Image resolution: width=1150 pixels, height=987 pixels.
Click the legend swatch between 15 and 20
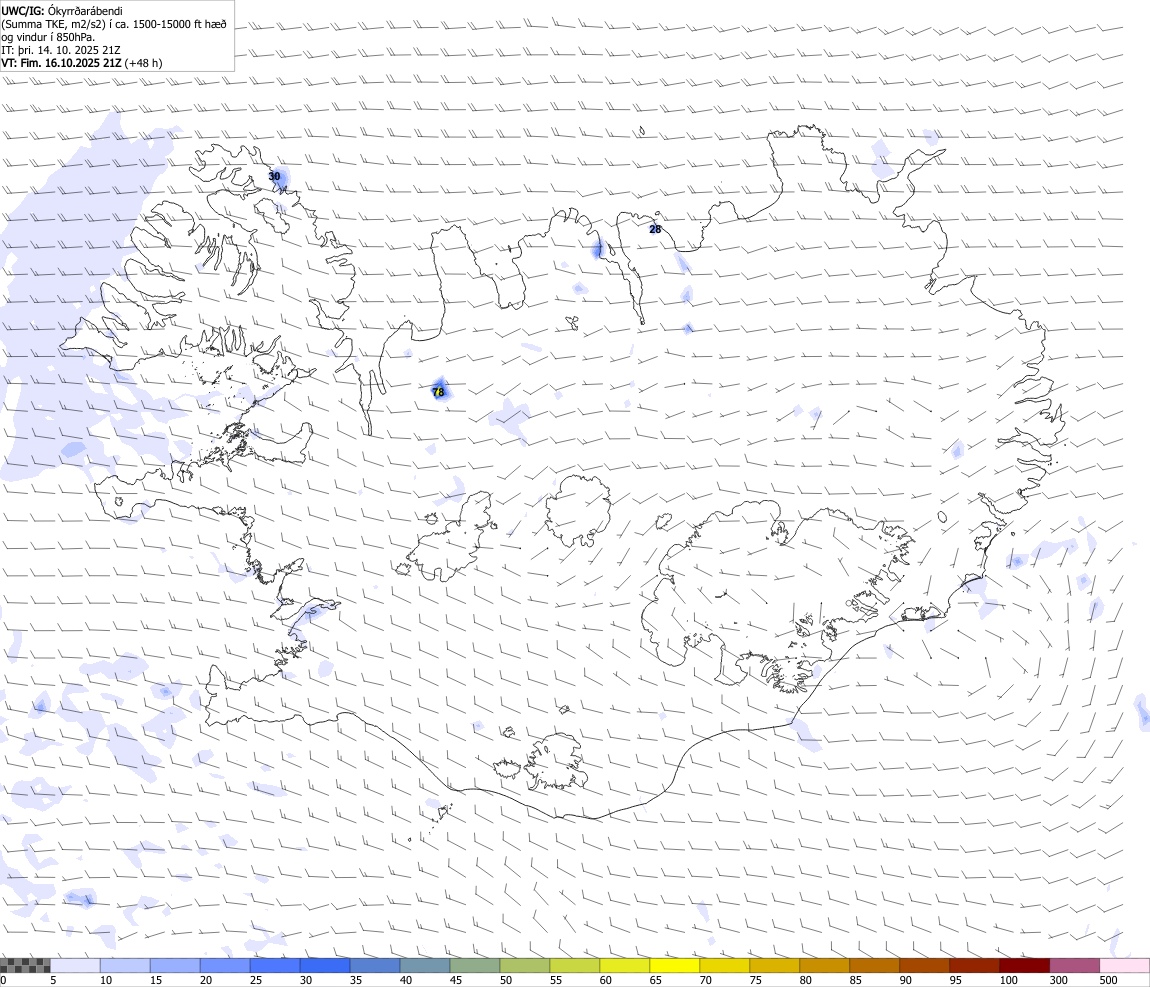175,966
